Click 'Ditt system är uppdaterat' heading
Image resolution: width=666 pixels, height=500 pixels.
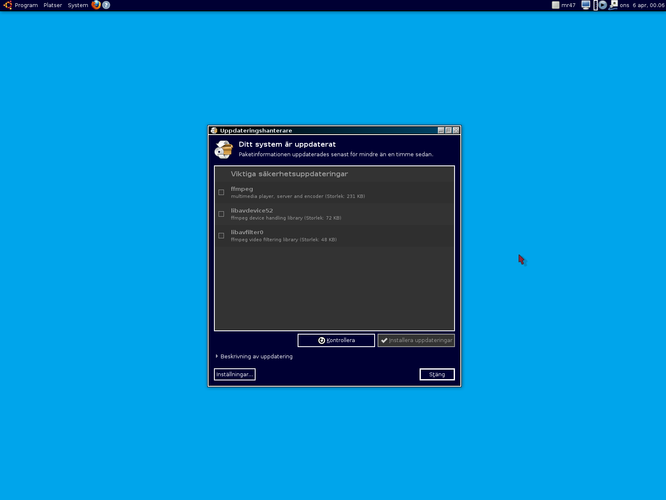tap(287, 144)
